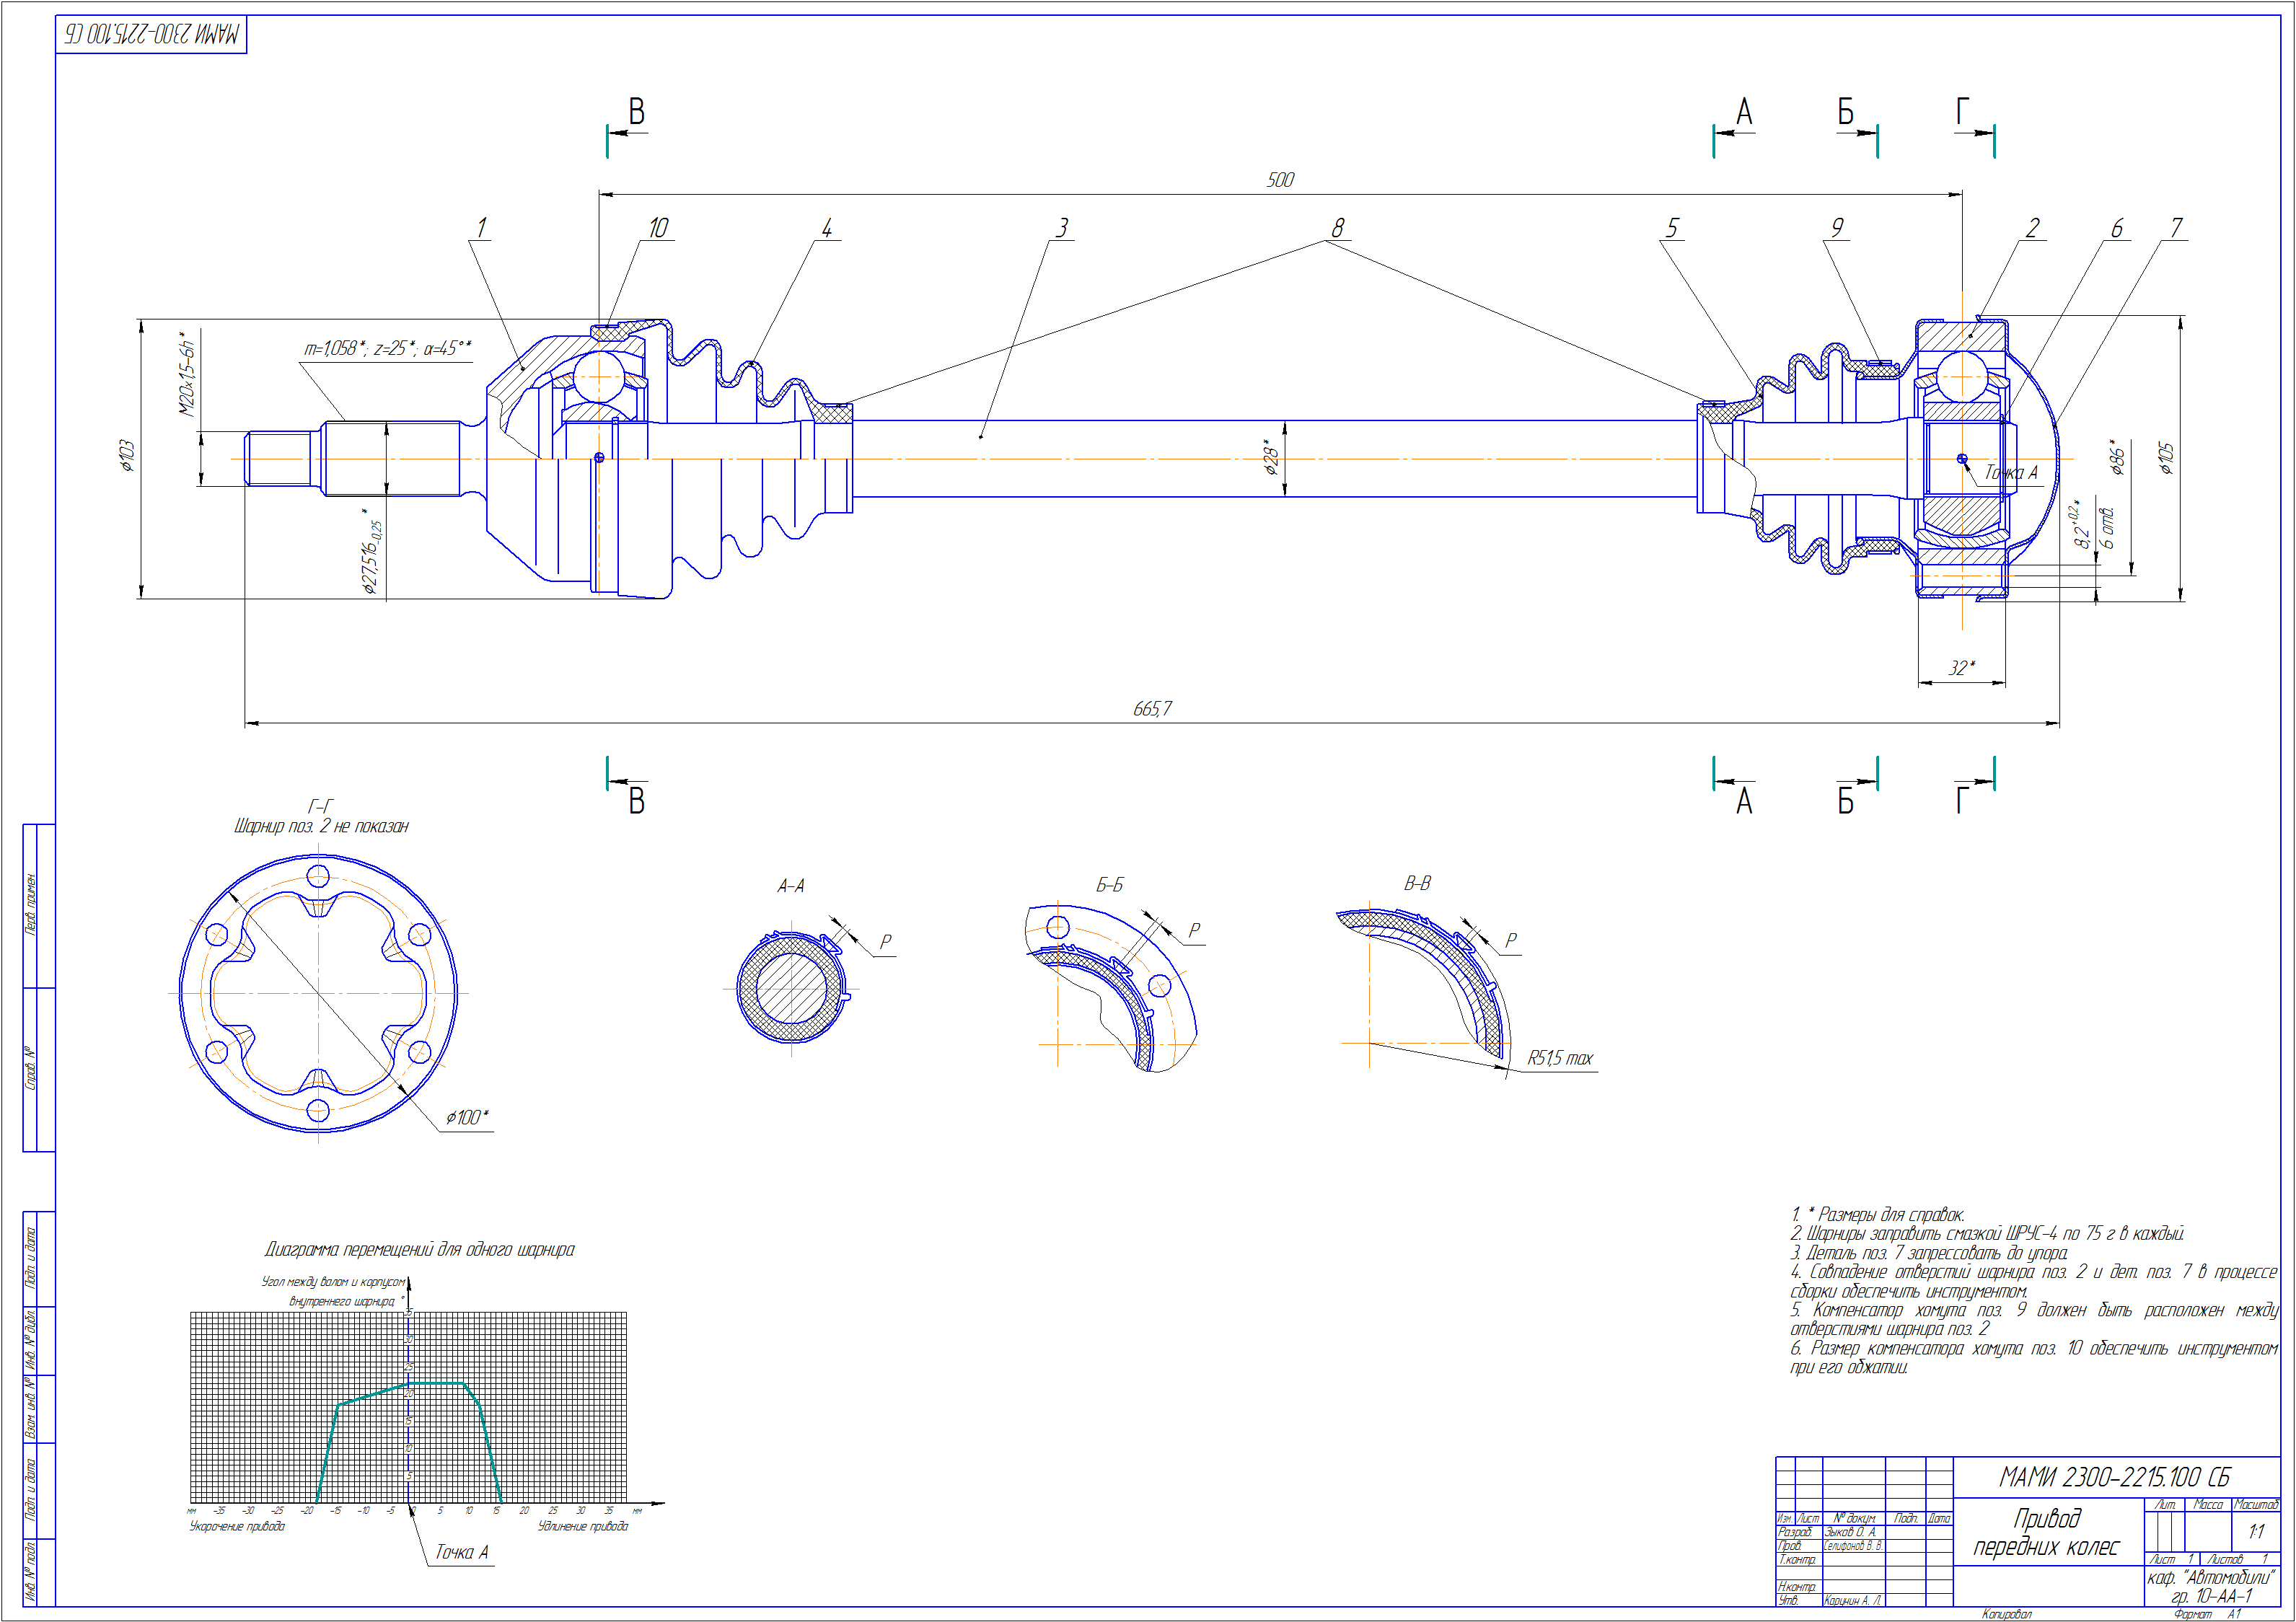Select the 665,7 overall length dimension

[x=1151, y=709]
